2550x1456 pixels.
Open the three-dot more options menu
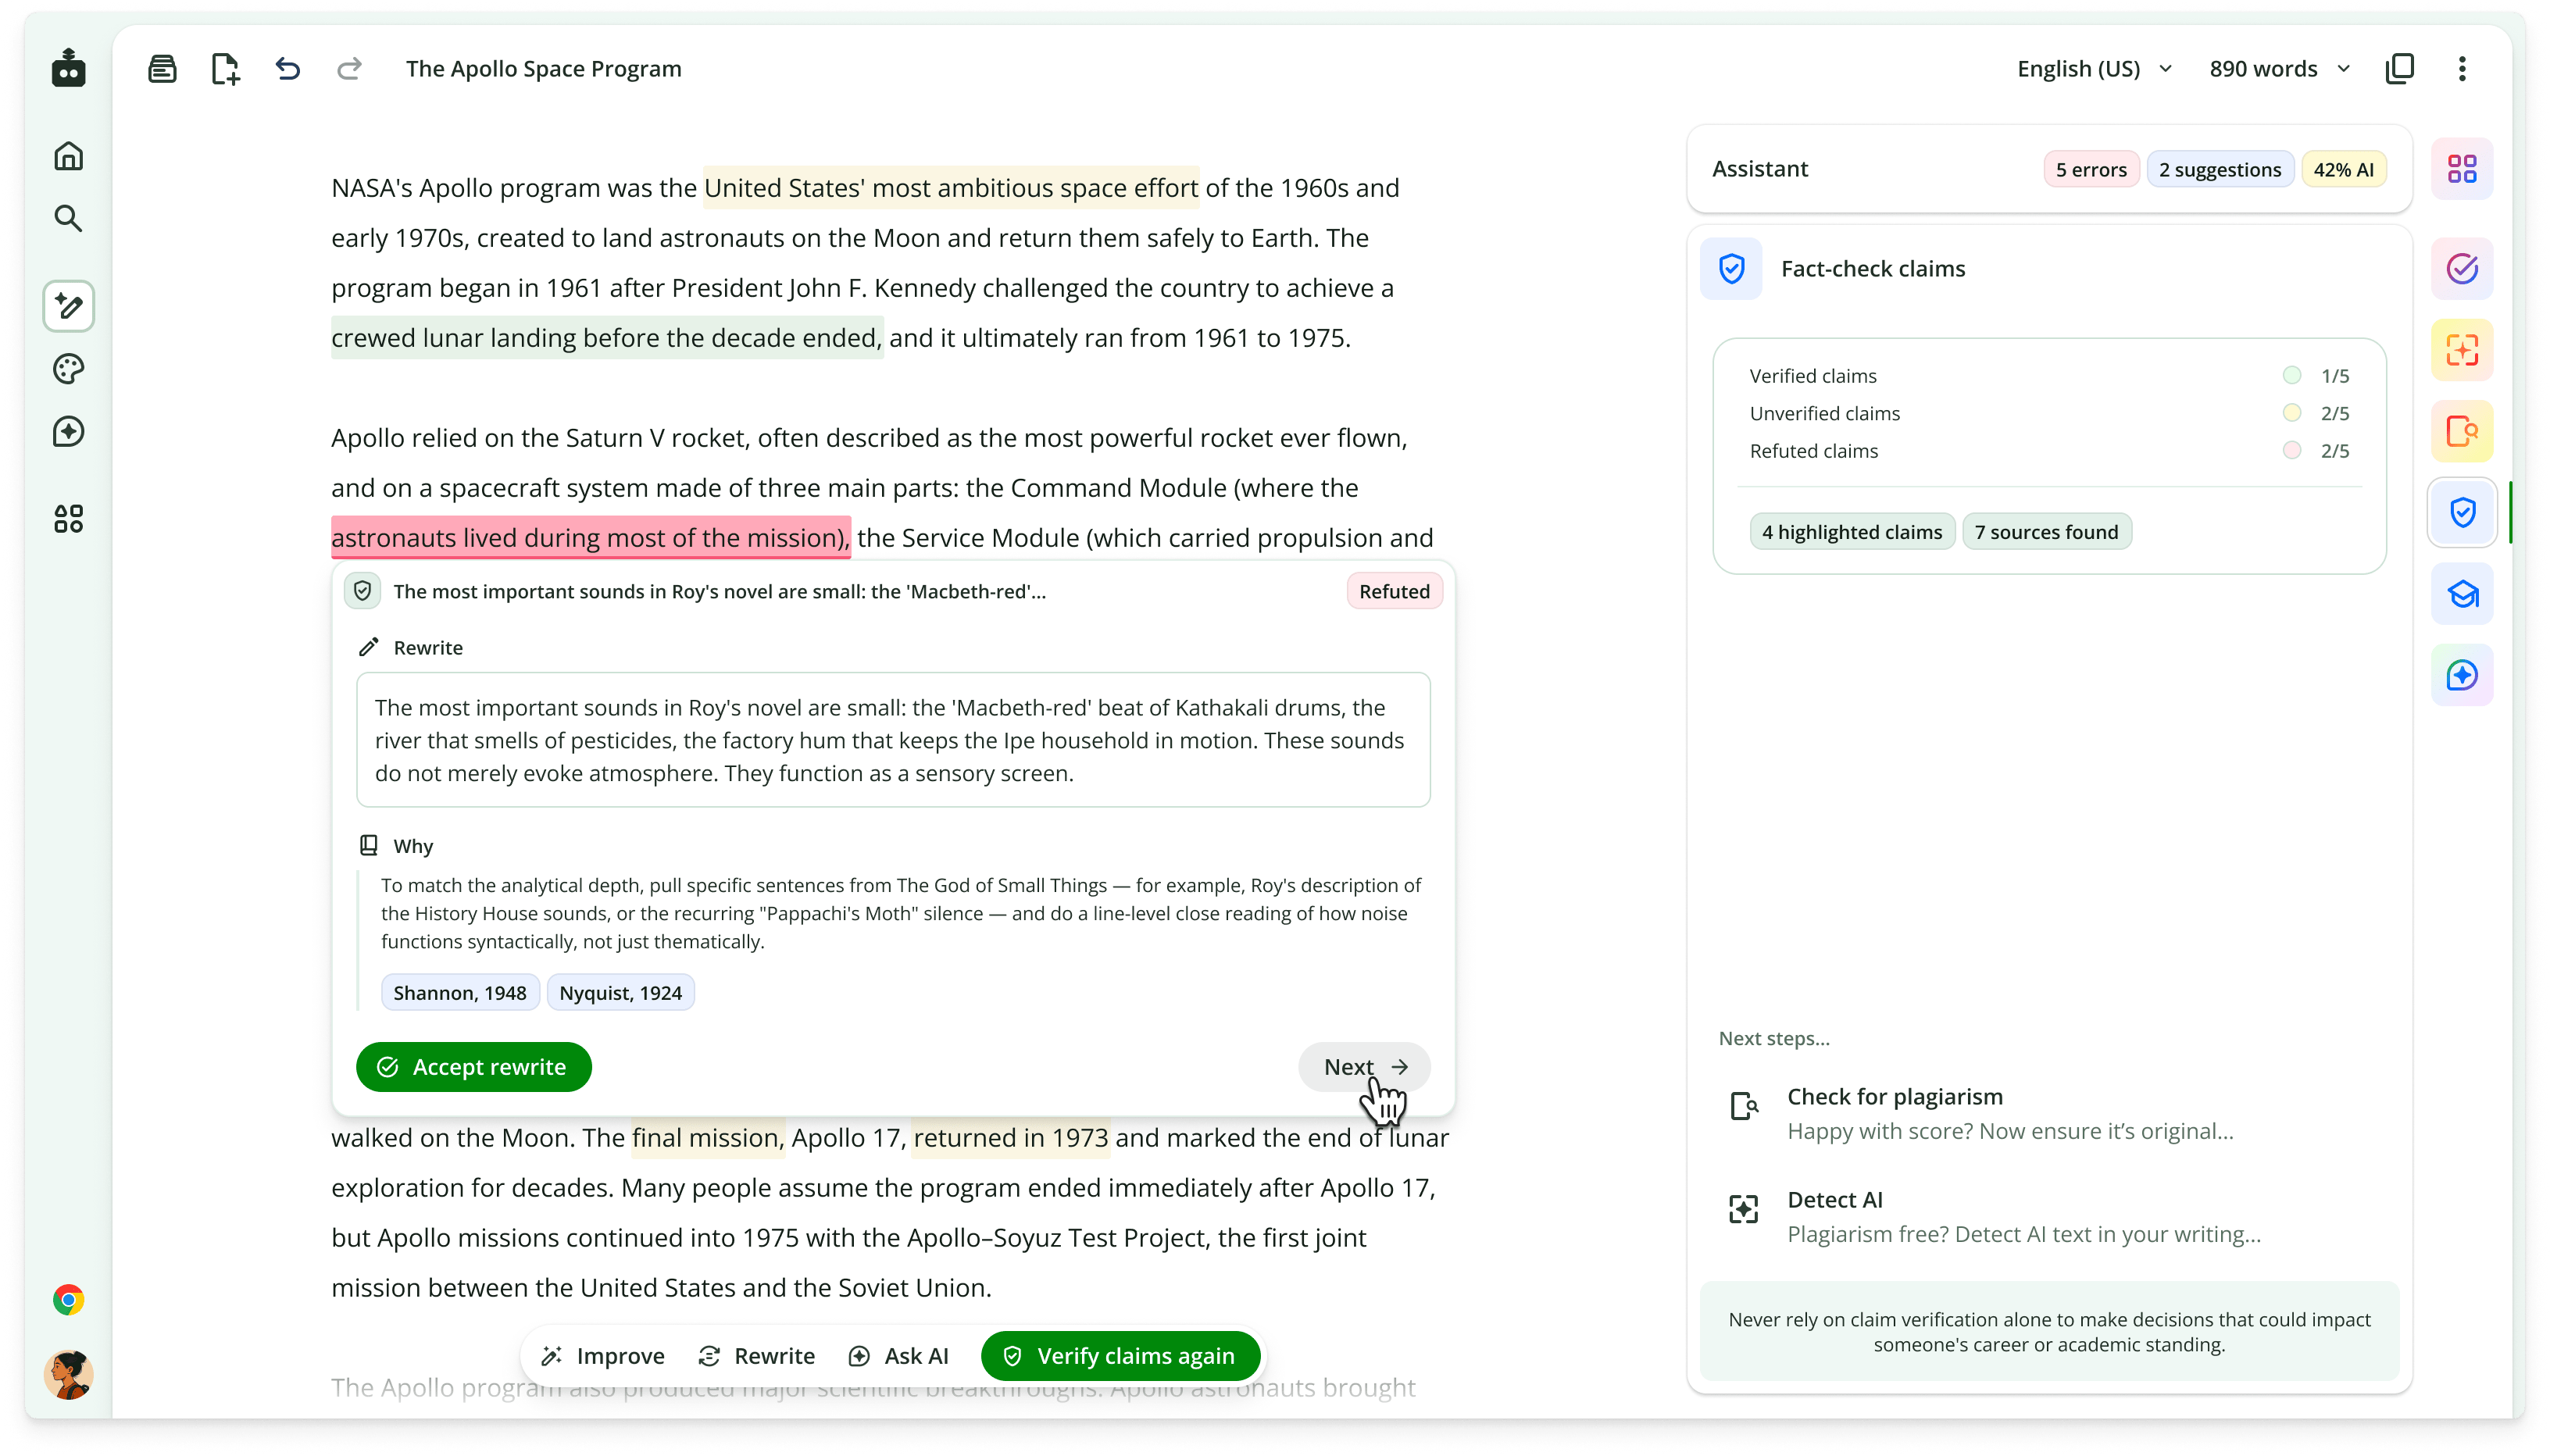coord(2462,69)
